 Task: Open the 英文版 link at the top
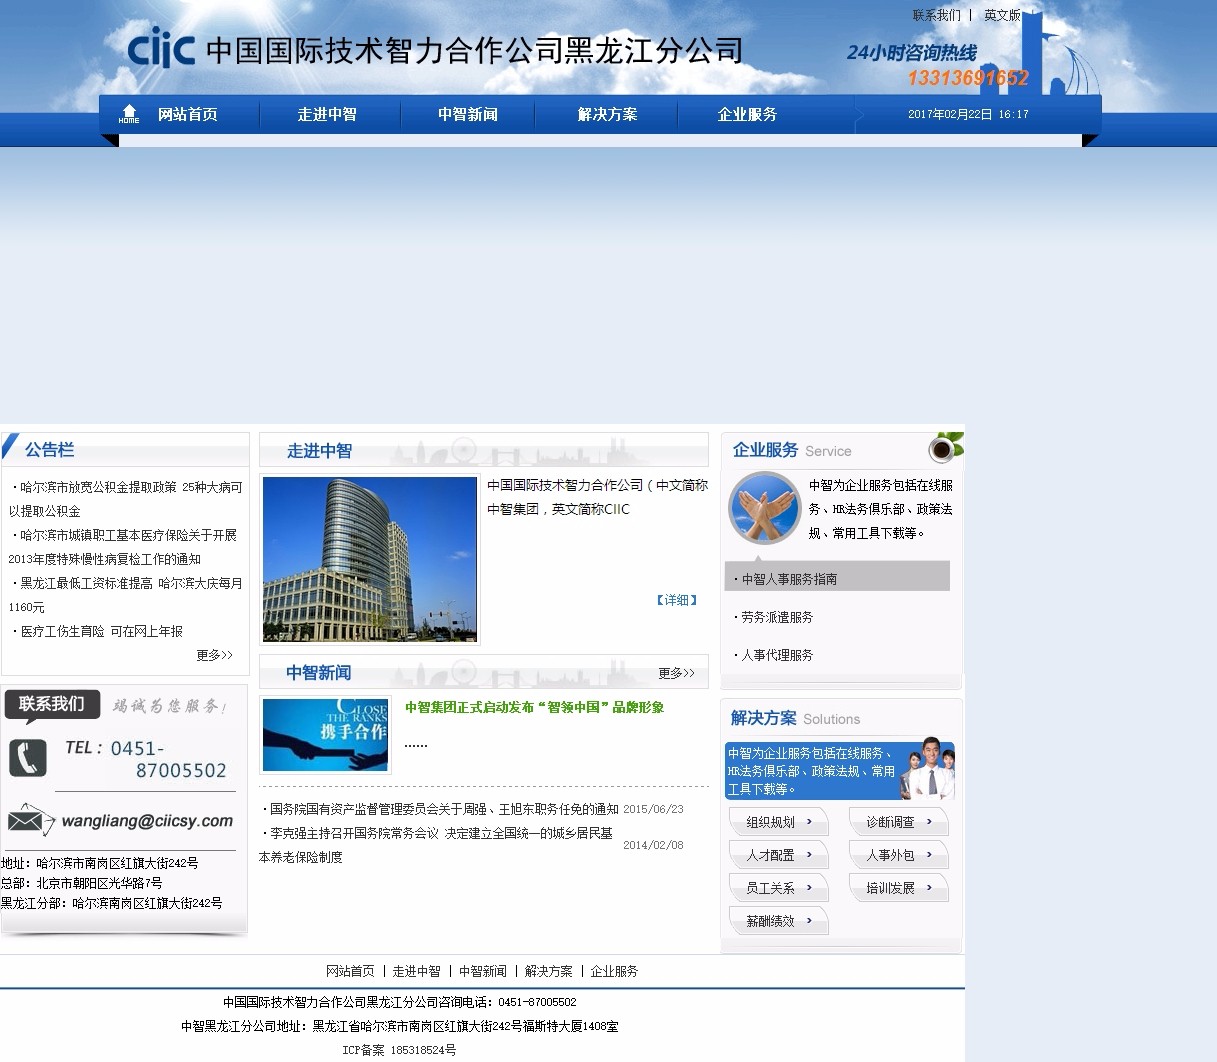(1002, 15)
